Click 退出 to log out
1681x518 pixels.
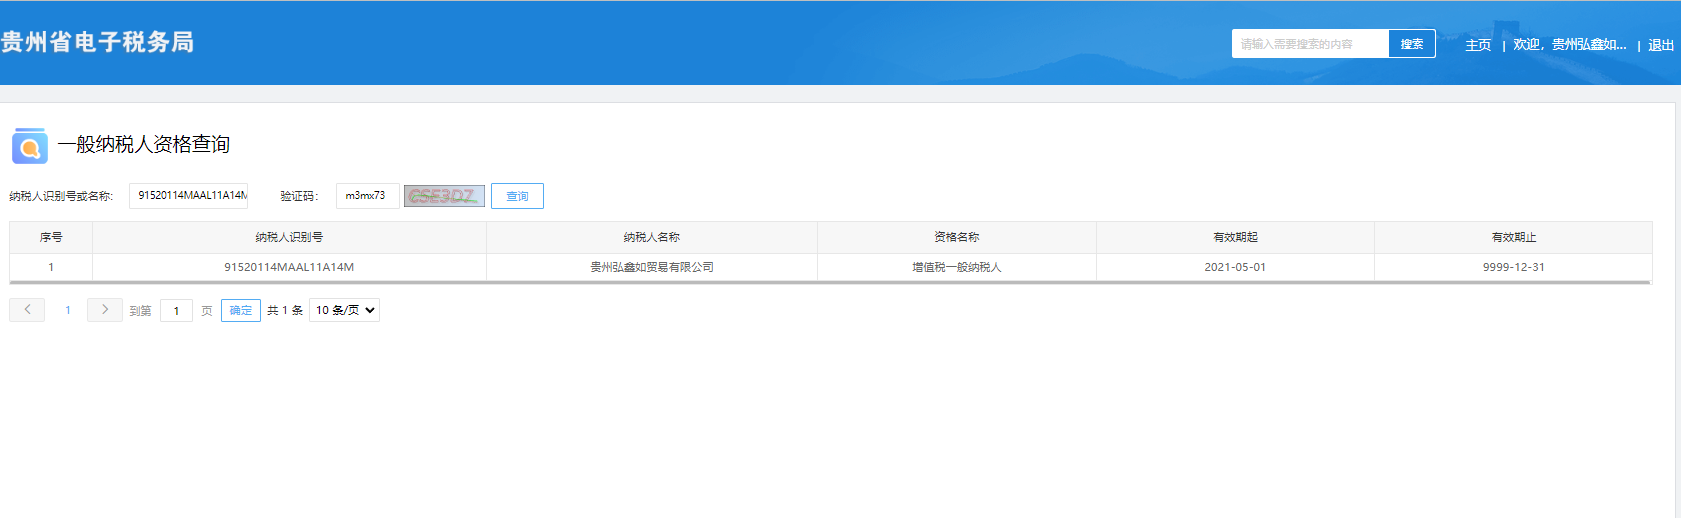point(1660,45)
